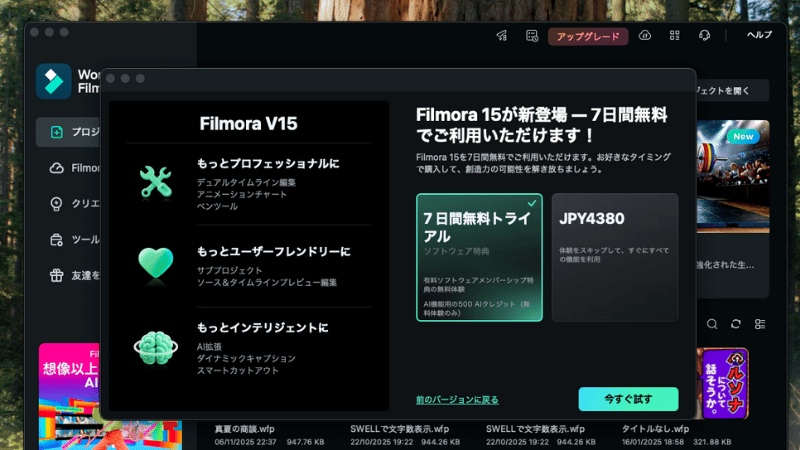Click the 今すぐ試す button
Screen dimensions: 800x450
[628, 399]
